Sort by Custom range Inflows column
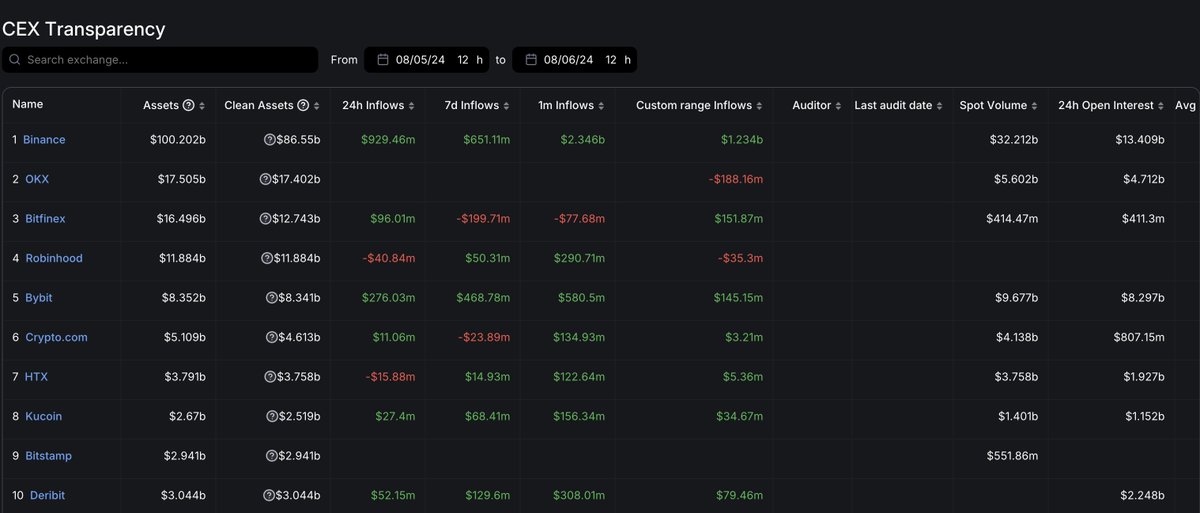Screen dimensions: 1200x513 (761, 106)
